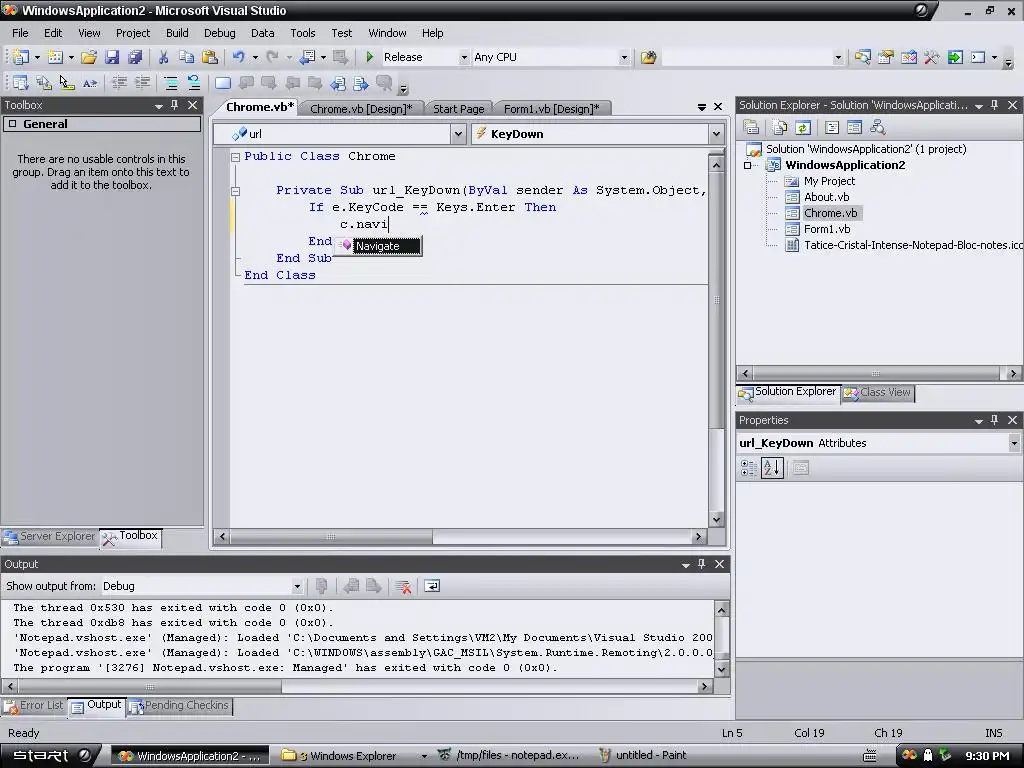Viewport: 1024px width, 768px height.
Task: Toggle Auto Hide pin on Properties panel
Action: click(x=995, y=420)
